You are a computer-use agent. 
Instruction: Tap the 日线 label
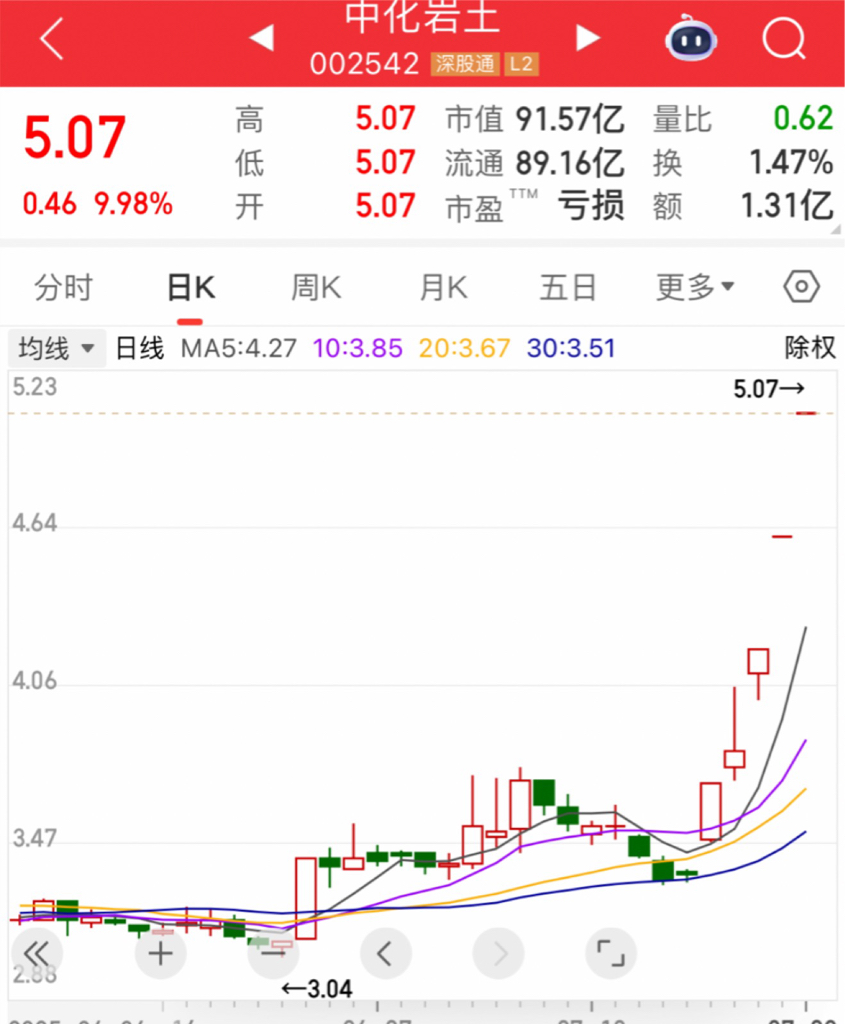click(x=140, y=348)
